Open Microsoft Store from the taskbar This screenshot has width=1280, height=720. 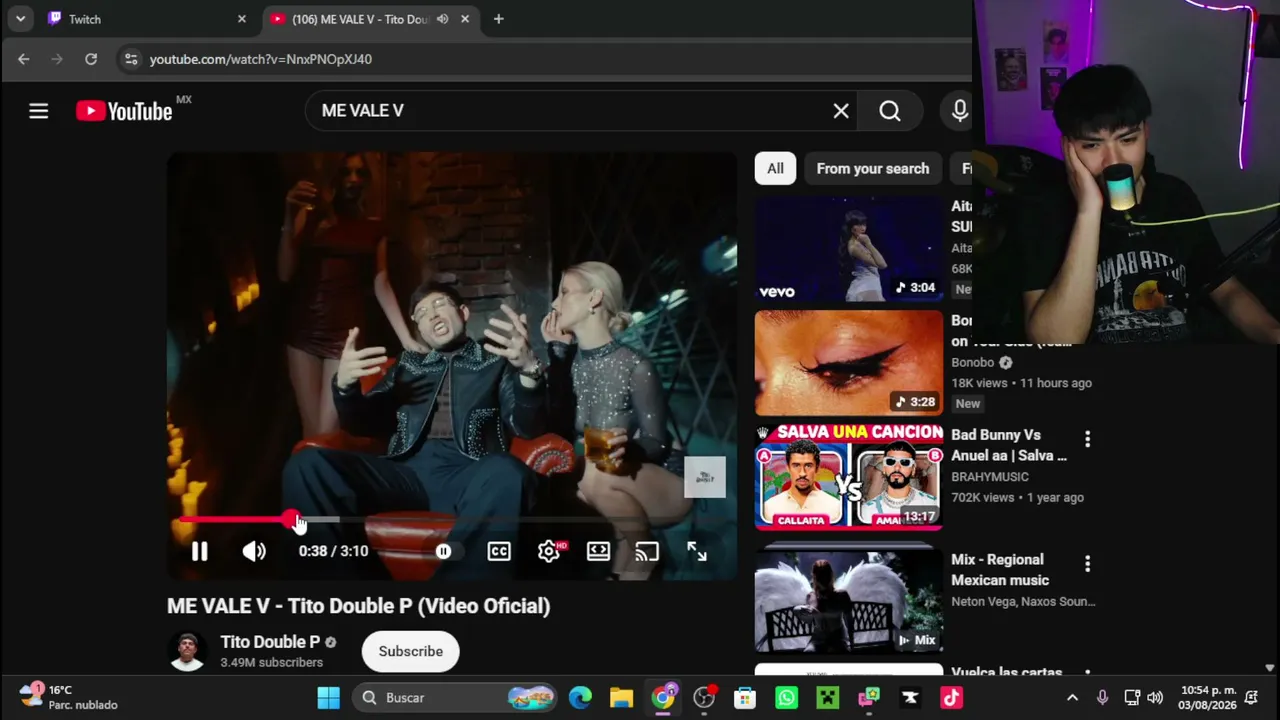pyautogui.click(x=745, y=698)
